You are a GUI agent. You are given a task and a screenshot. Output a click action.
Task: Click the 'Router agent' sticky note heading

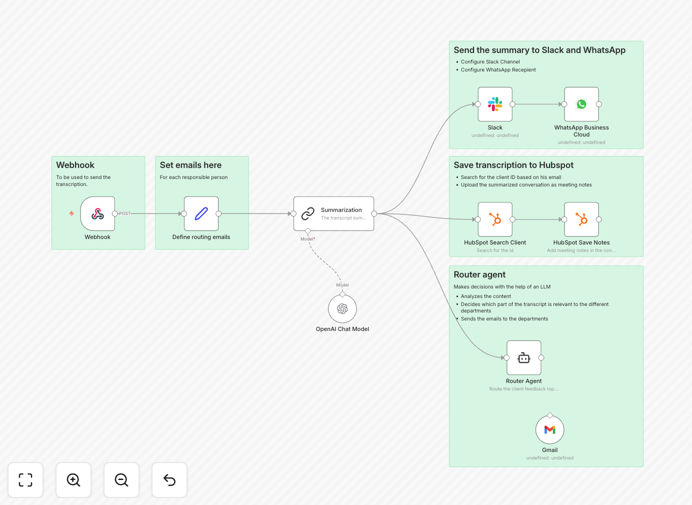pos(480,275)
